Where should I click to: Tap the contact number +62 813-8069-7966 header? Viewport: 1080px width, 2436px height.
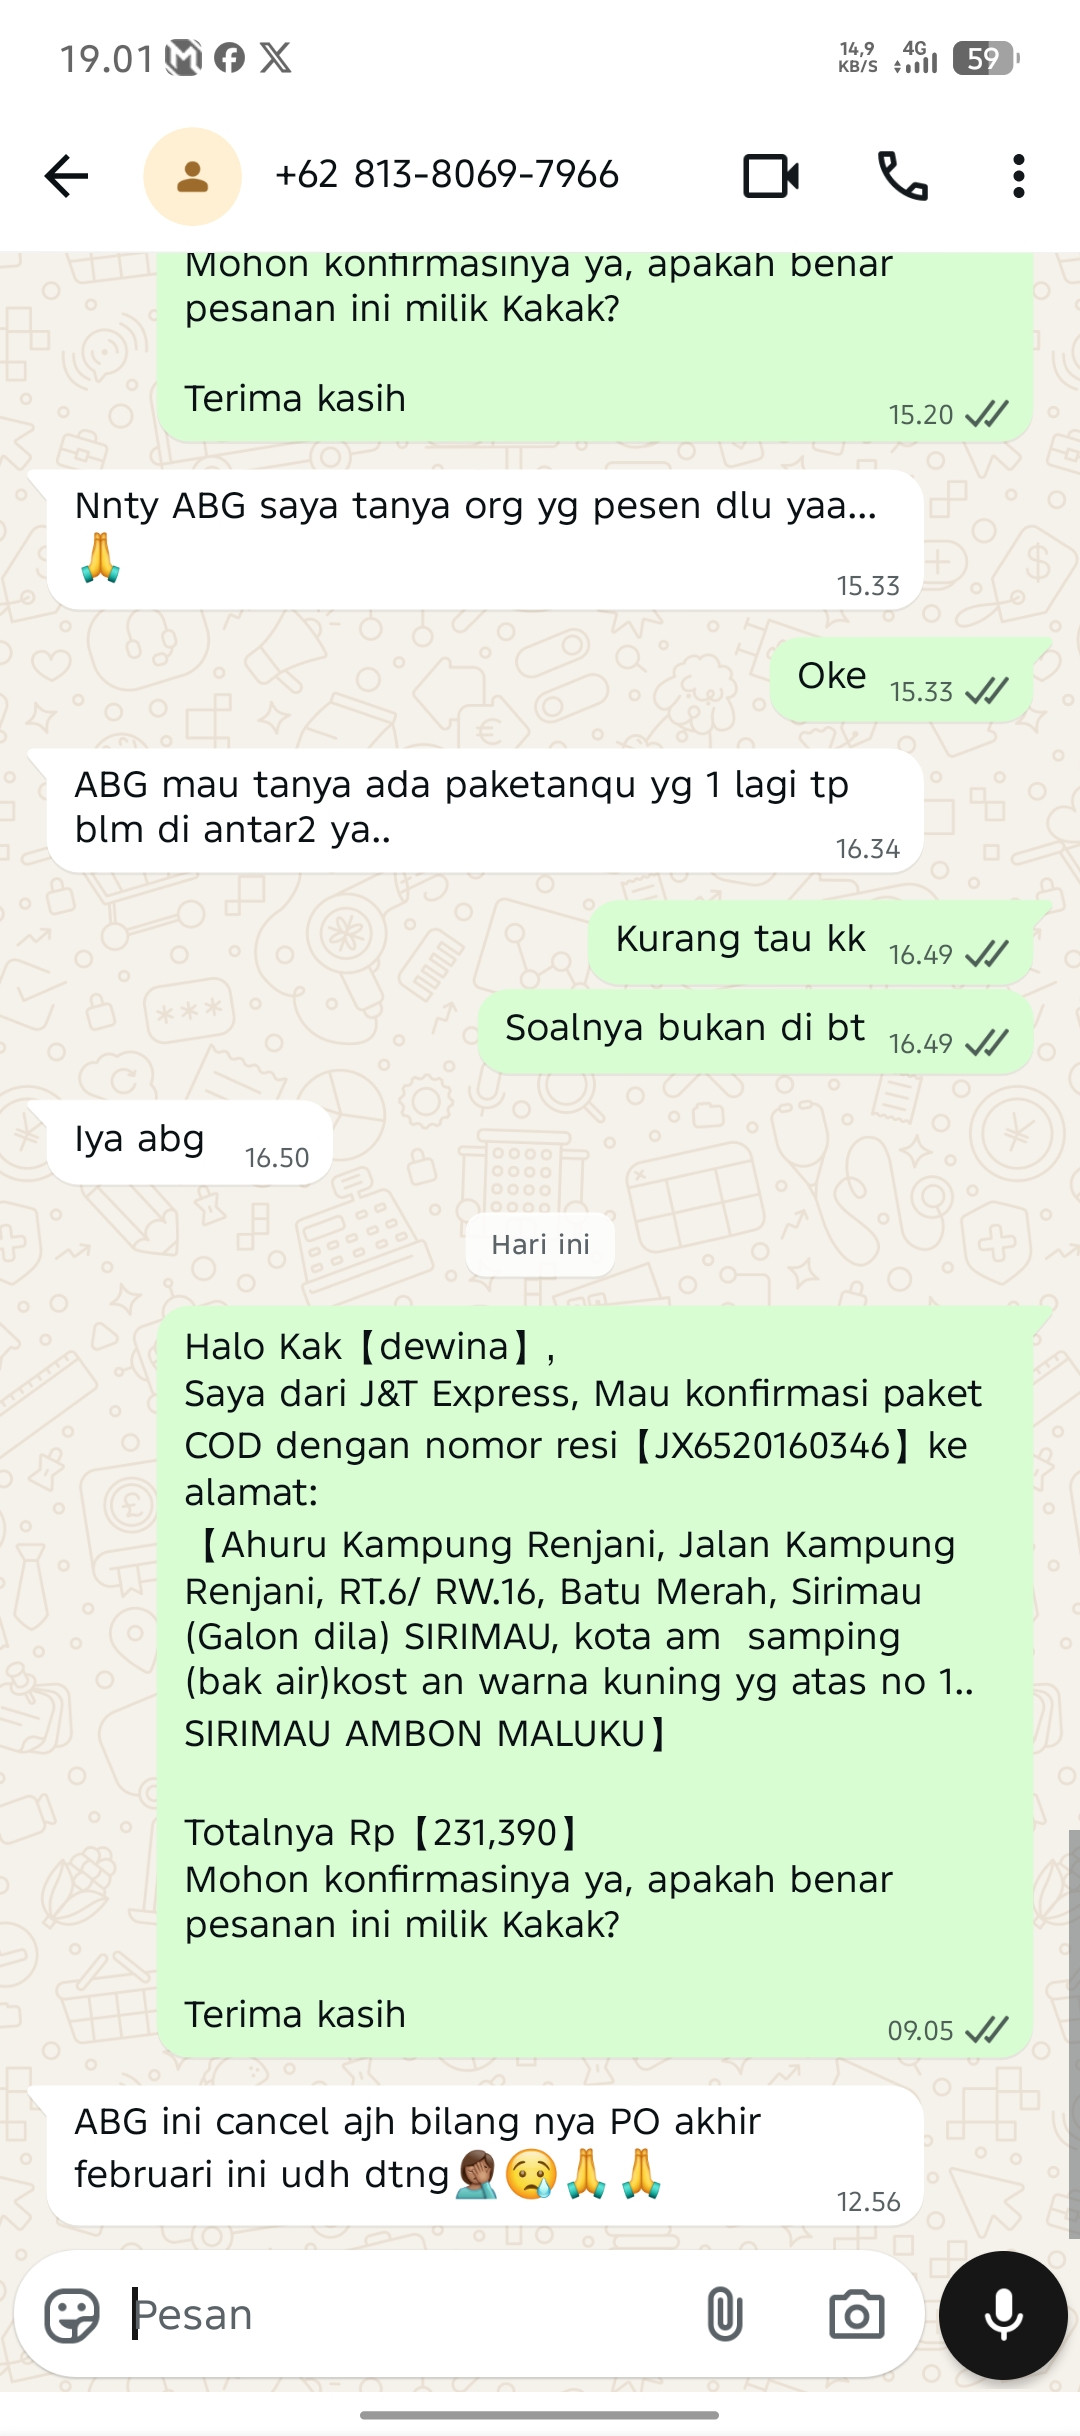click(447, 175)
